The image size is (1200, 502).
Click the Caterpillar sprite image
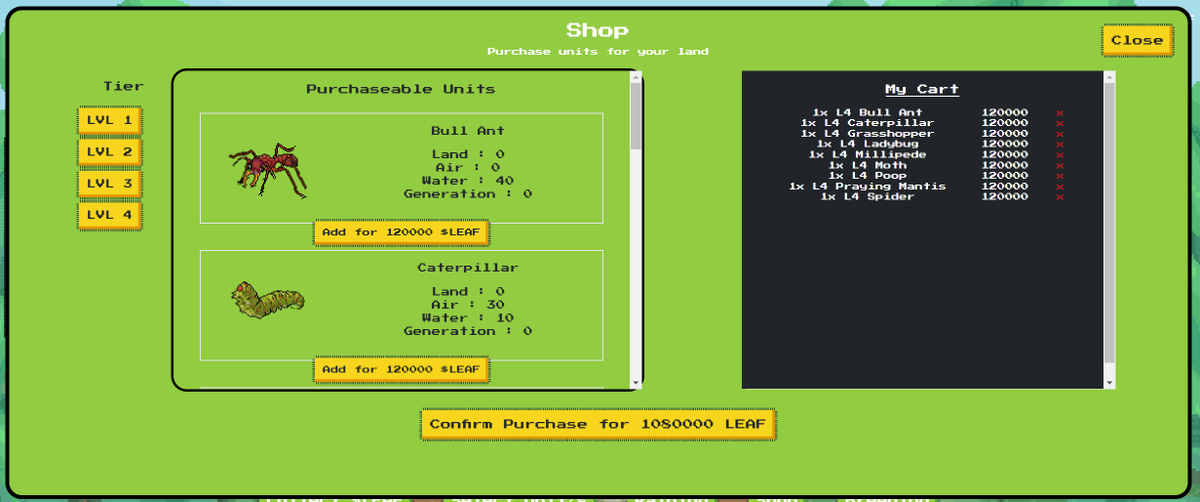(267, 299)
